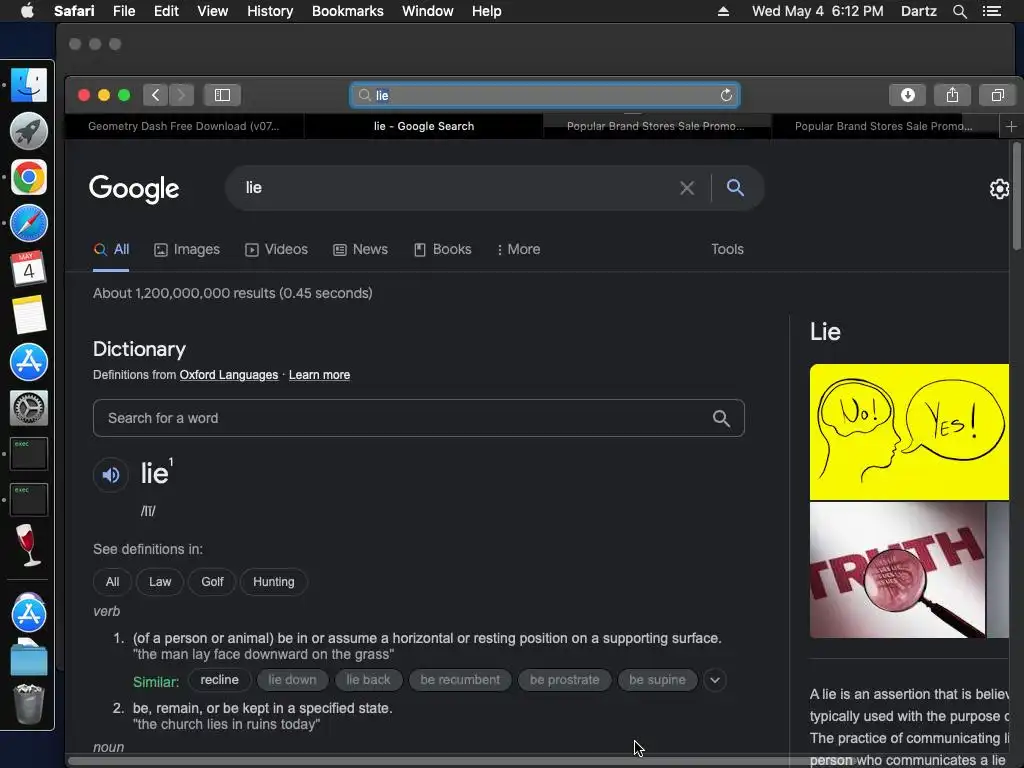1024x768 pixels.
Task: Switch to first Popular Brand Stores tab
Action: coord(656,126)
